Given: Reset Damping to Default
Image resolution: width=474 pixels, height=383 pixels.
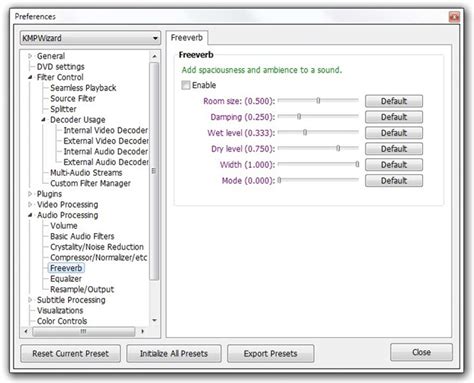Looking at the screenshot, I should tap(394, 117).
